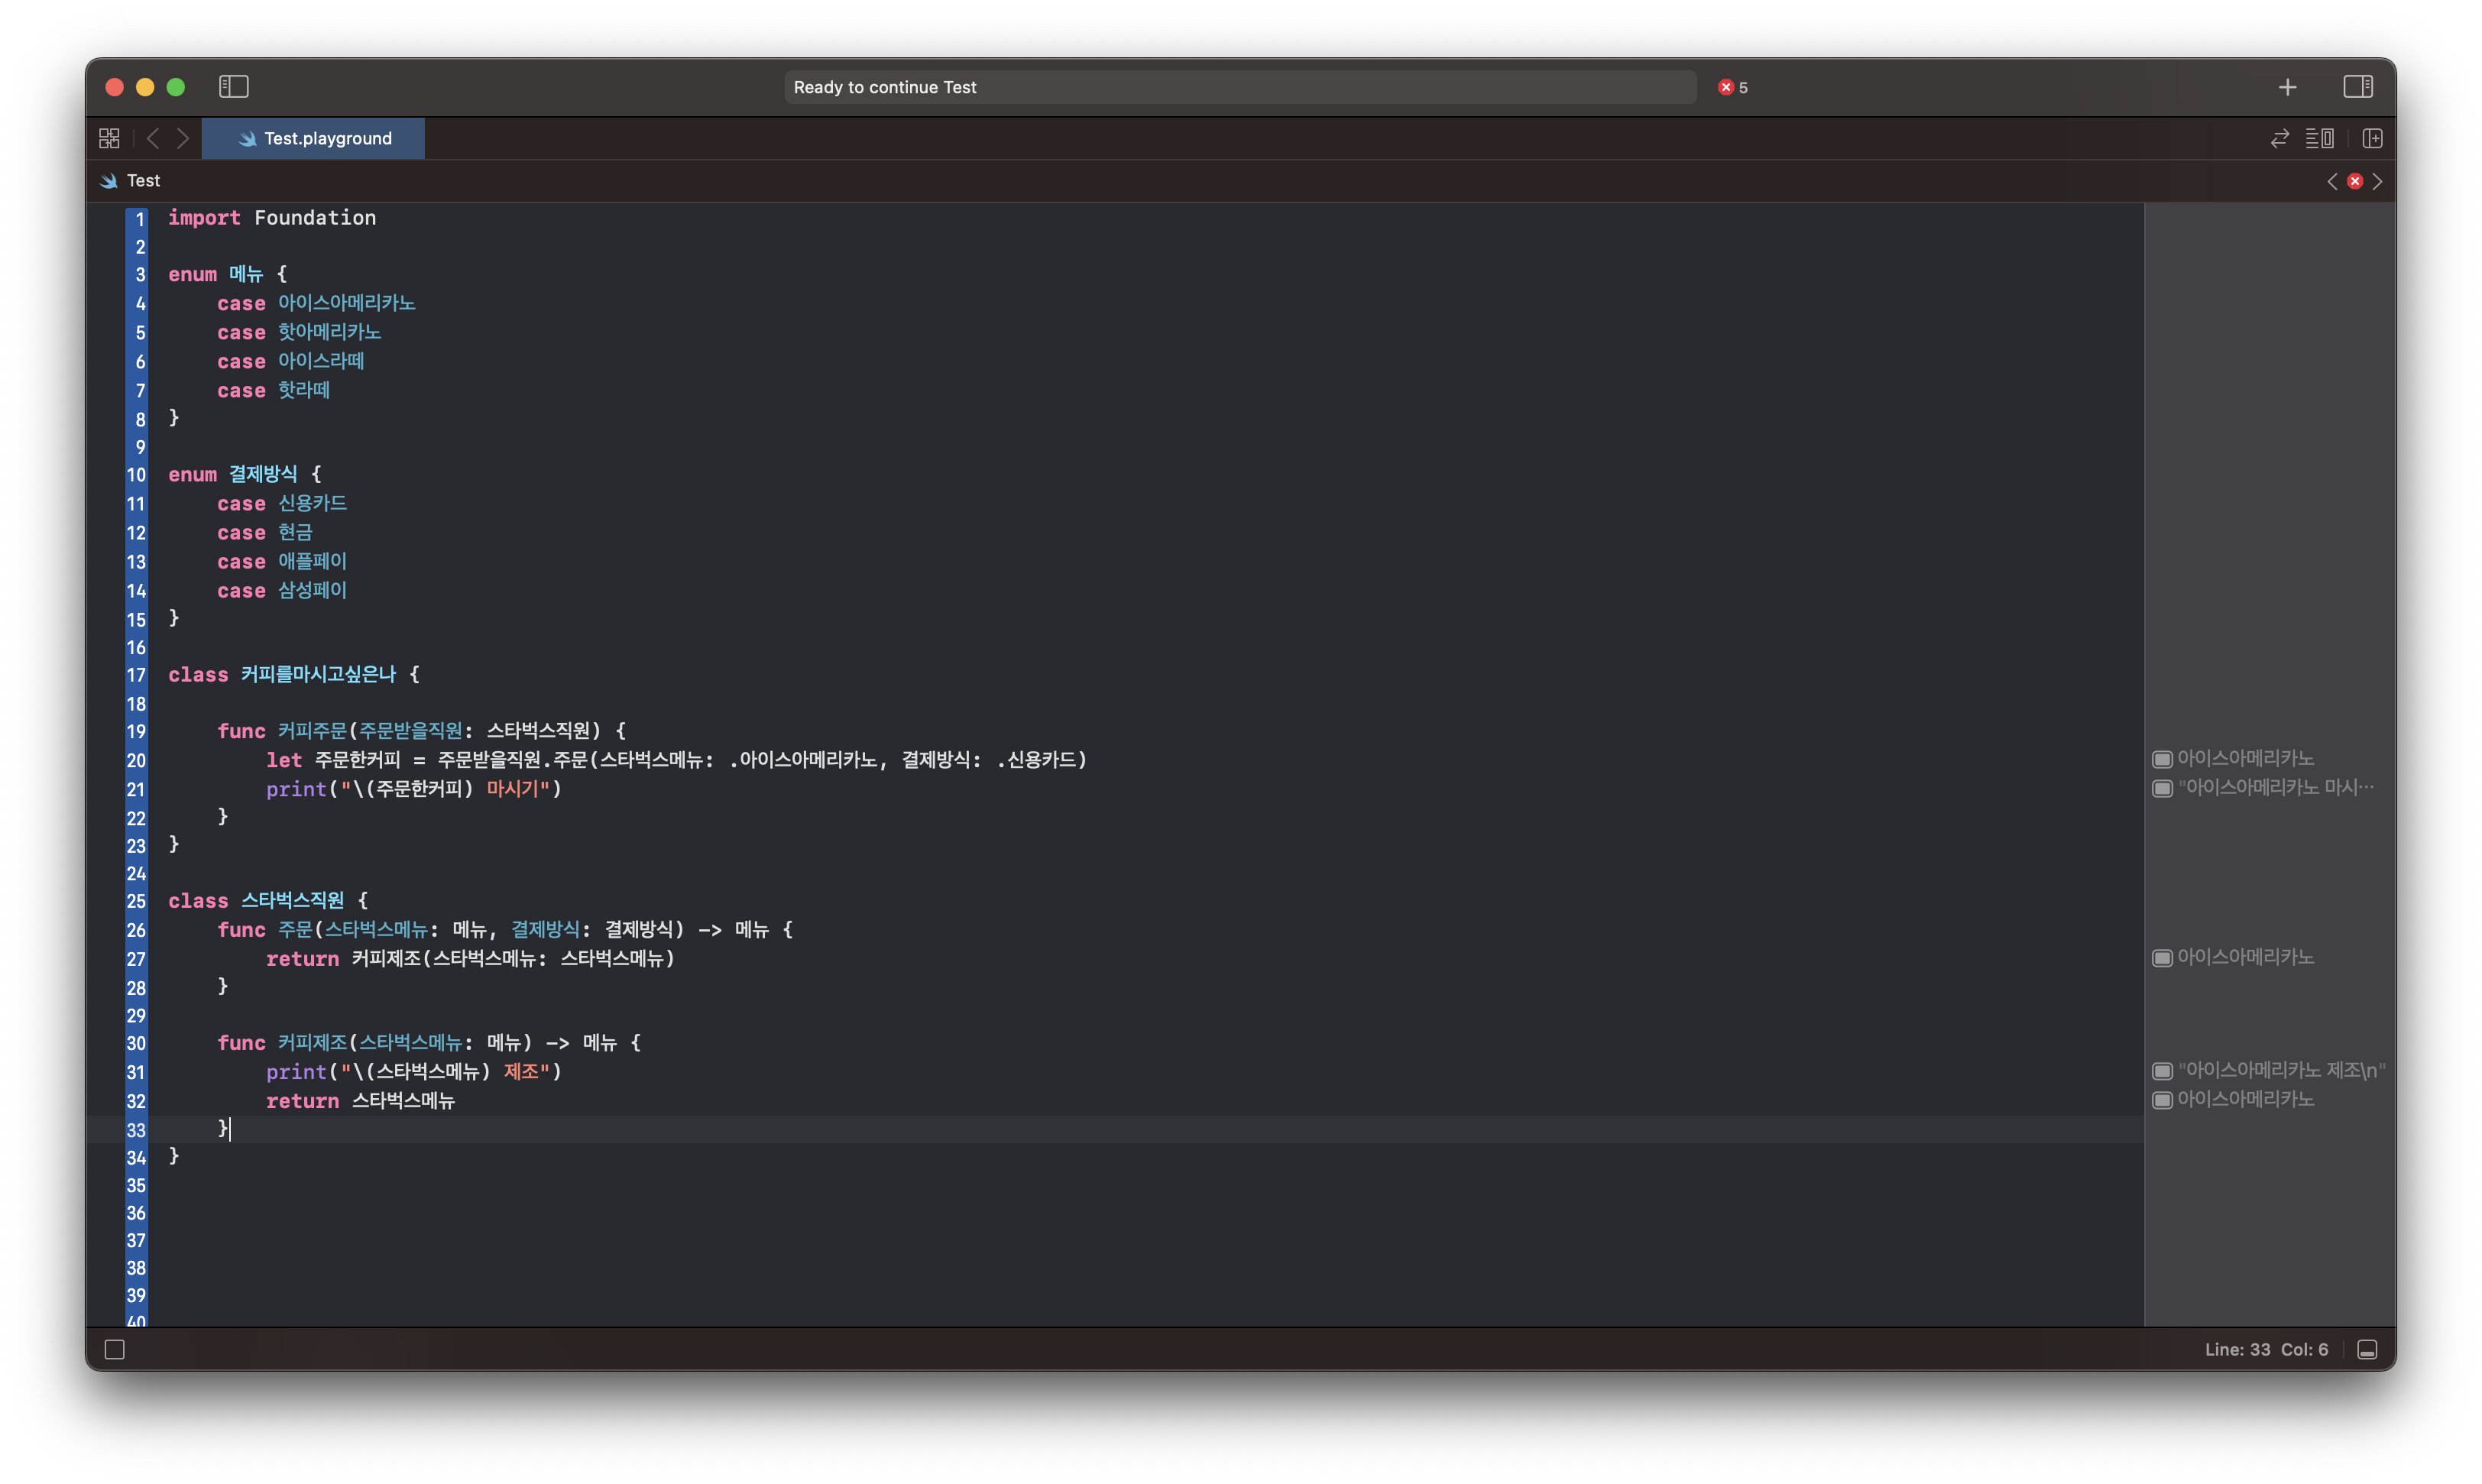Viewport: 2482px width, 1484px height.
Task: Click the code review swap arrows icon
Action: point(2279,138)
